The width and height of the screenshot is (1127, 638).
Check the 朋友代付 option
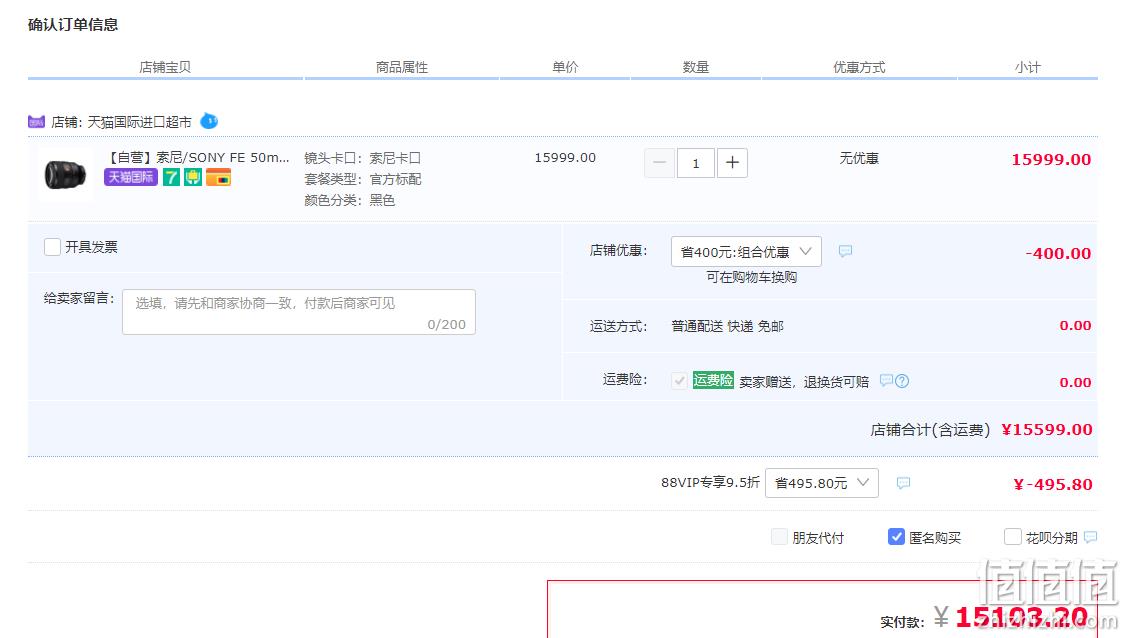pyautogui.click(x=779, y=537)
